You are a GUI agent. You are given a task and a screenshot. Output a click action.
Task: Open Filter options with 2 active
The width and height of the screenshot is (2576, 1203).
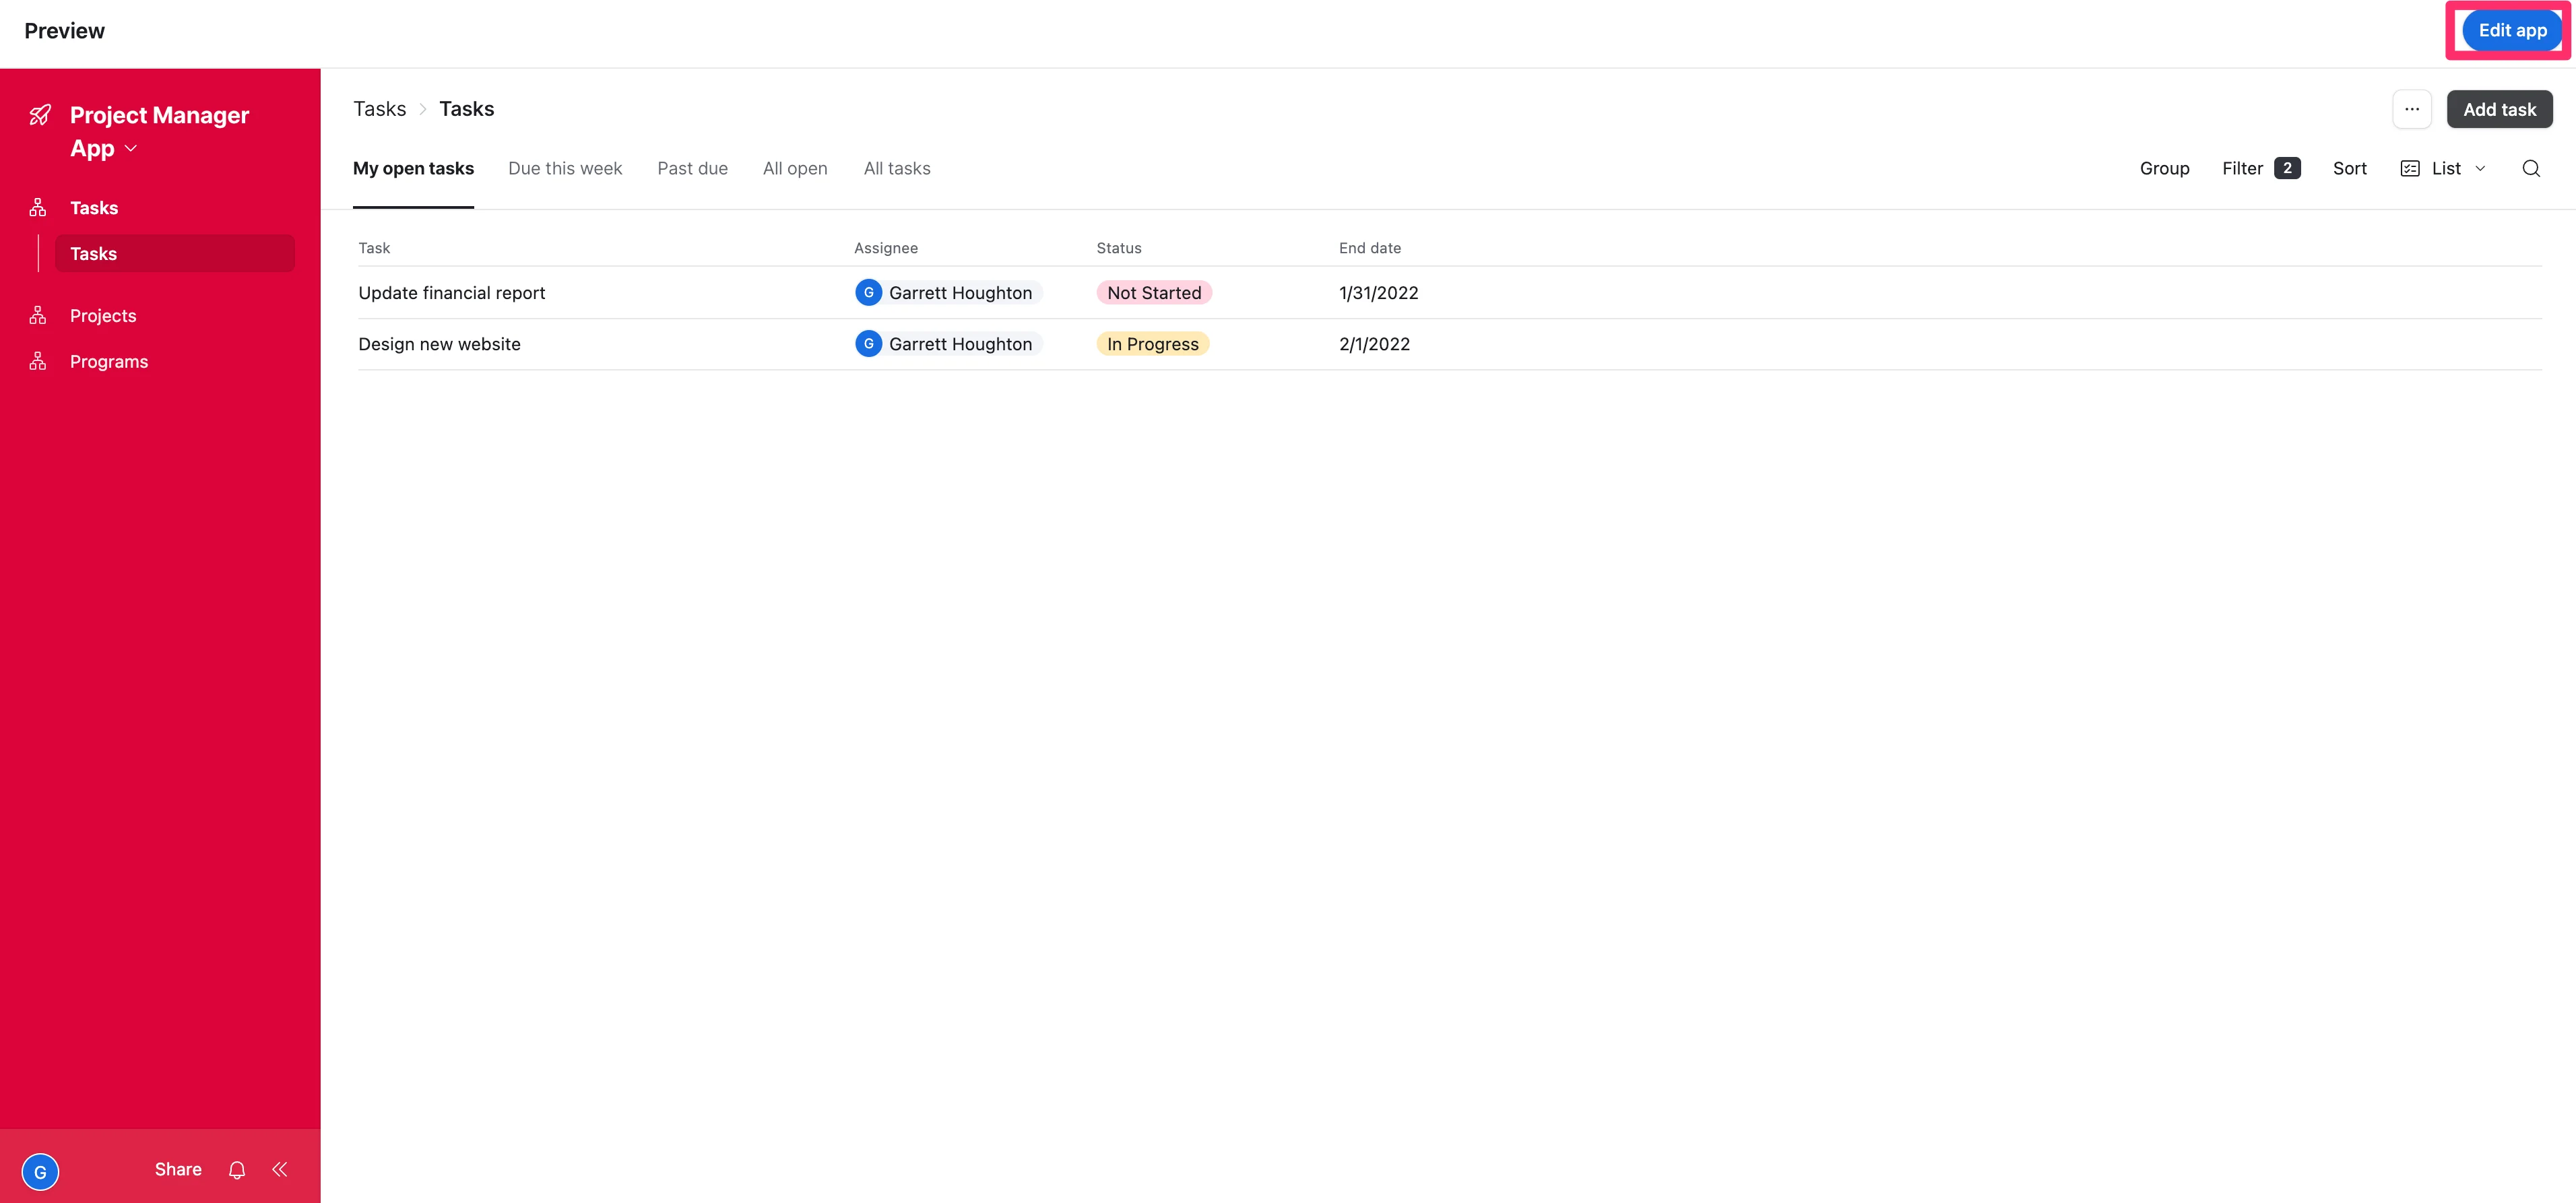(x=2260, y=168)
